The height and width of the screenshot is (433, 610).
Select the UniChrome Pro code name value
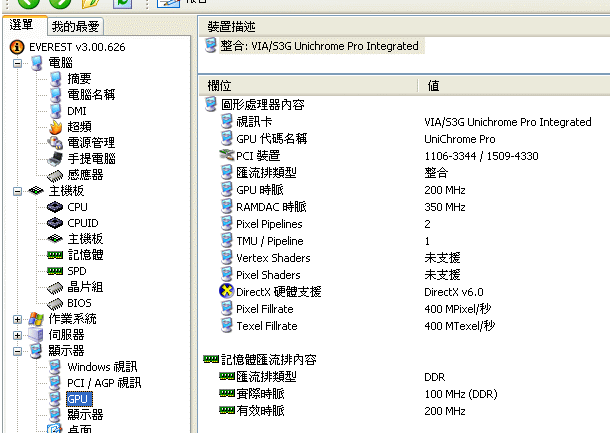click(x=459, y=139)
